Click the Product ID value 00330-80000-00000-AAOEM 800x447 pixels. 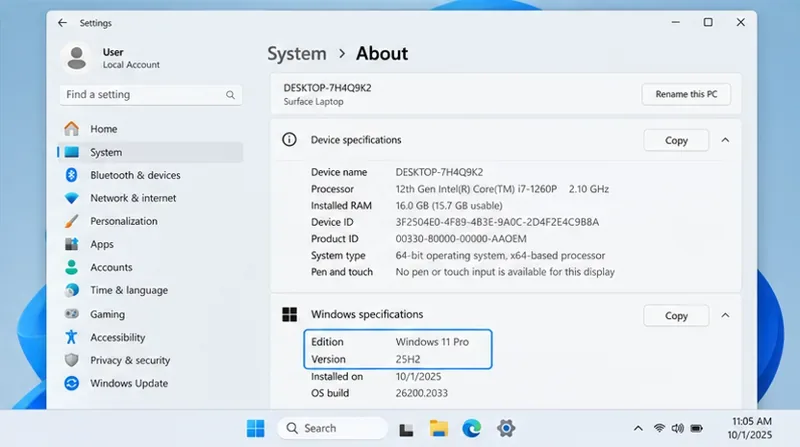(461, 239)
